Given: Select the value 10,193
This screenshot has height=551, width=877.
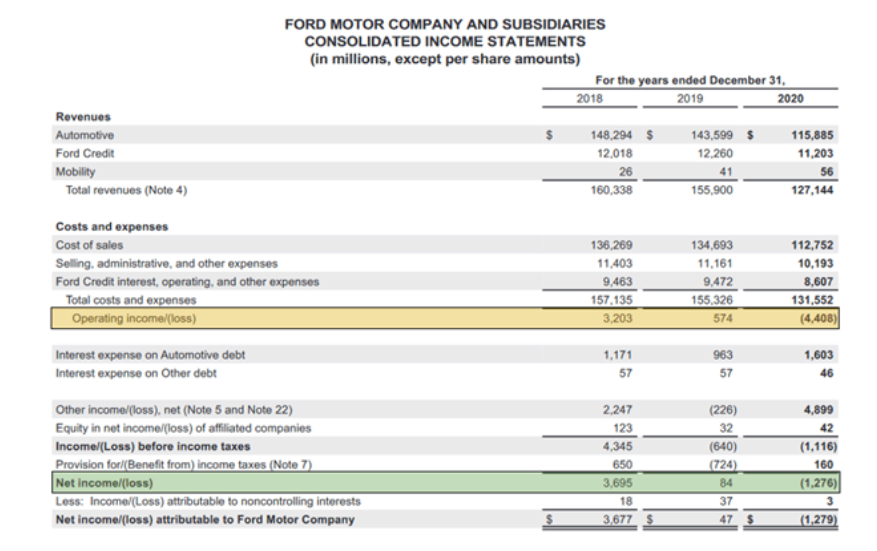Looking at the screenshot, I should 815,263.
